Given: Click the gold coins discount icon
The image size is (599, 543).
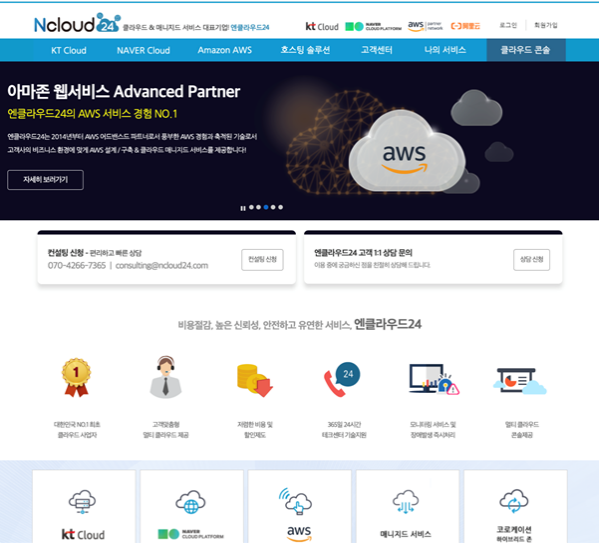Looking at the screenshot, I should point(255,381).
